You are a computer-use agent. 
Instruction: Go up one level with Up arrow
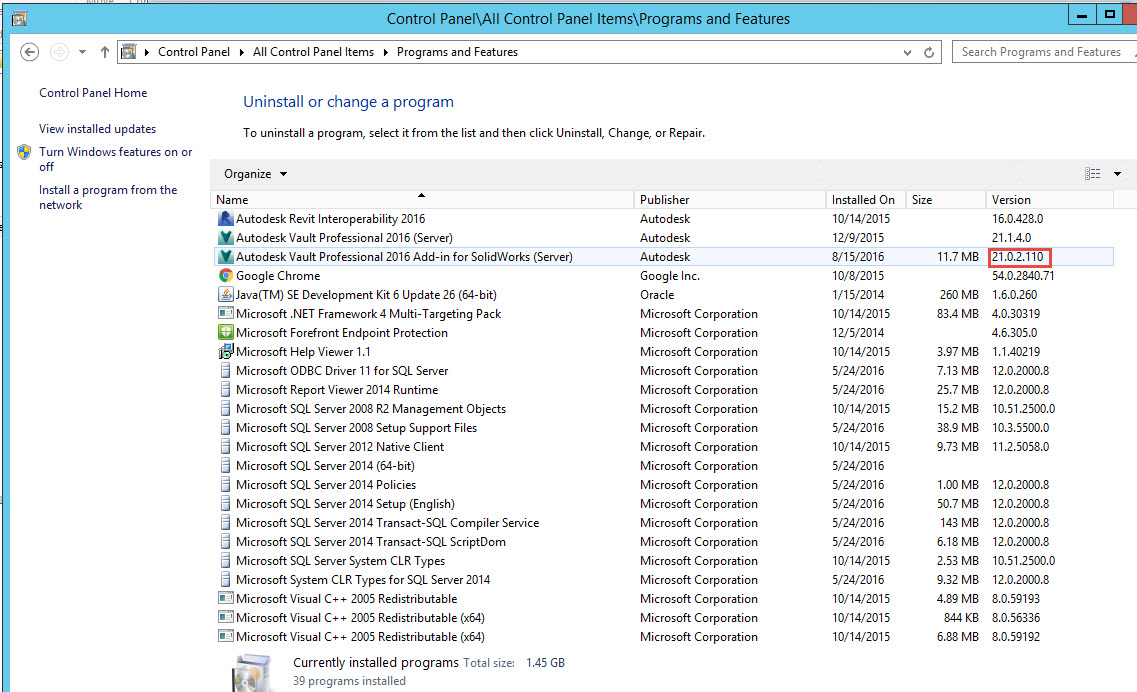pos(104,52)
